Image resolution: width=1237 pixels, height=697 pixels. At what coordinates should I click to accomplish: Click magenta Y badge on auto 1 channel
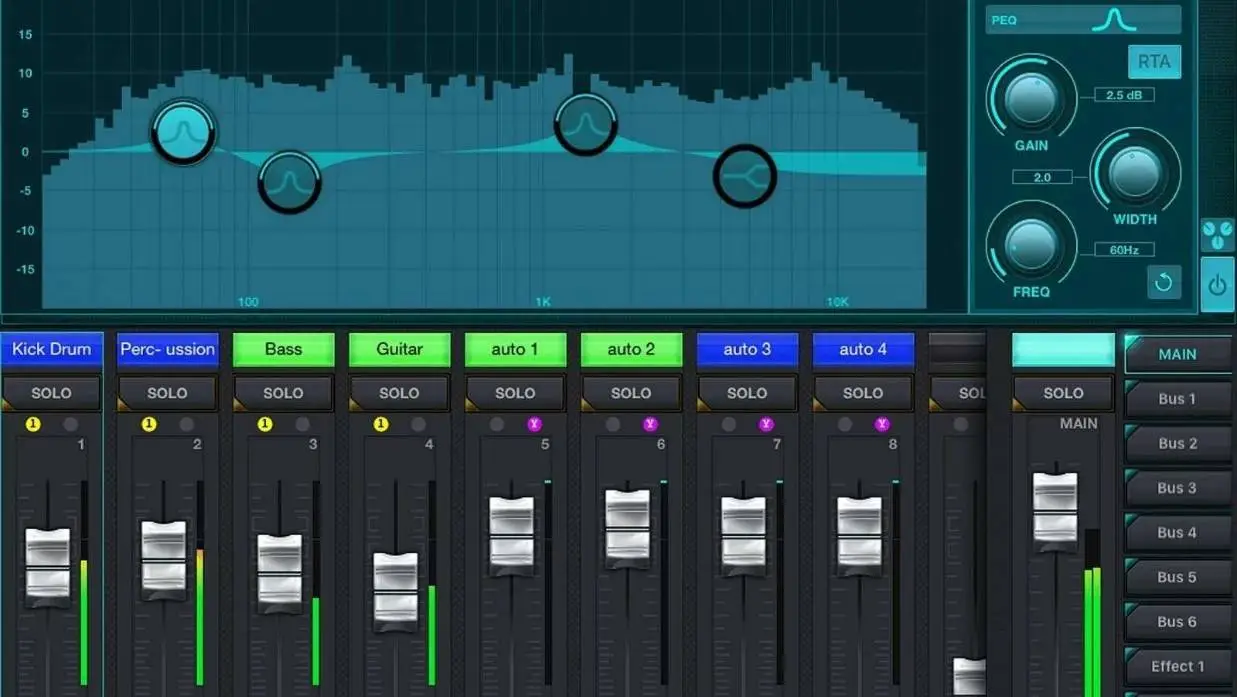(535, 424)
